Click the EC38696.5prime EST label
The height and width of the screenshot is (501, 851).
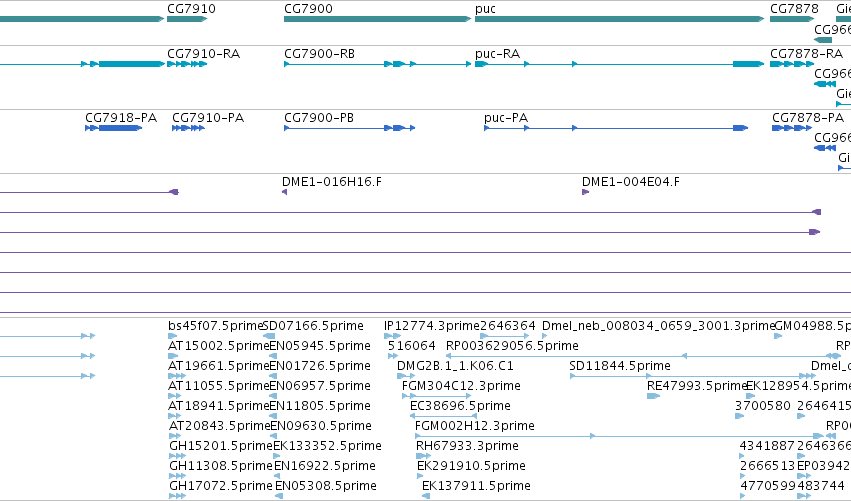(460, 406)
